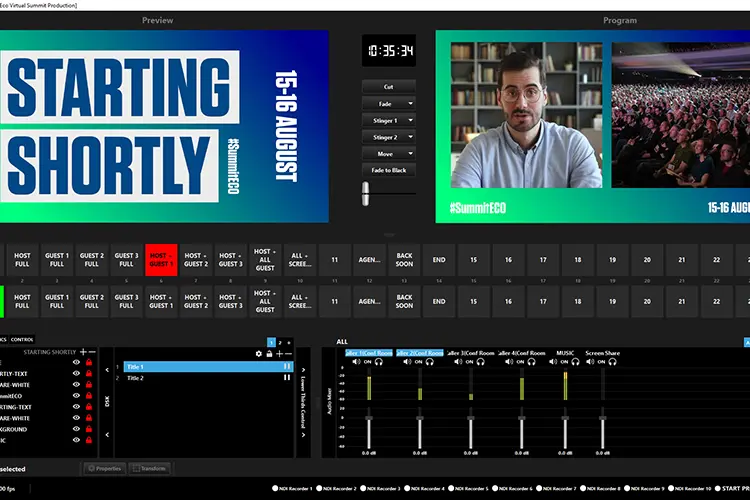Unlock the BACKGROUND layer red lock
The height and width of the screenshot is (500, 750).
pyautogui.click(x=88, y=429)
